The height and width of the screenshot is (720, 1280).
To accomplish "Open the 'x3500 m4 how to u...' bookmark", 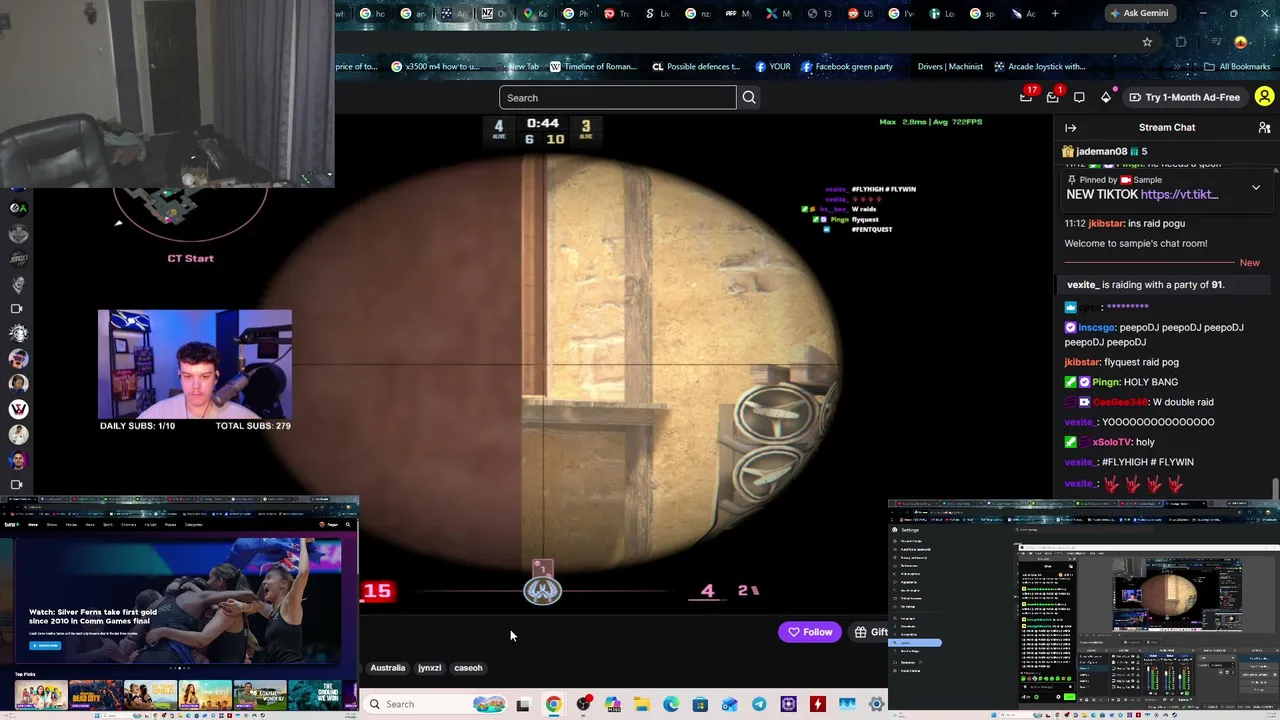I will click(x=435, y=67).
